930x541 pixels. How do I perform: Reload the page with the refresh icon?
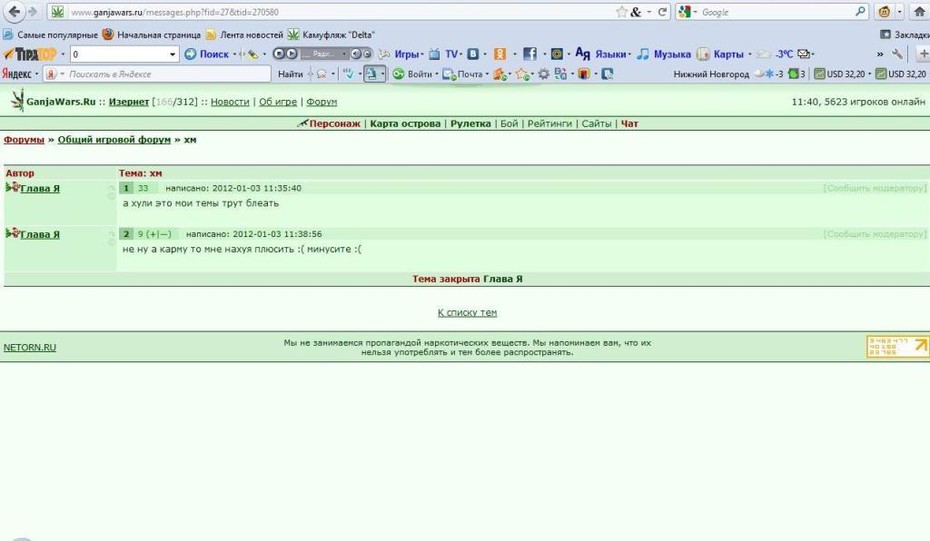663,12
